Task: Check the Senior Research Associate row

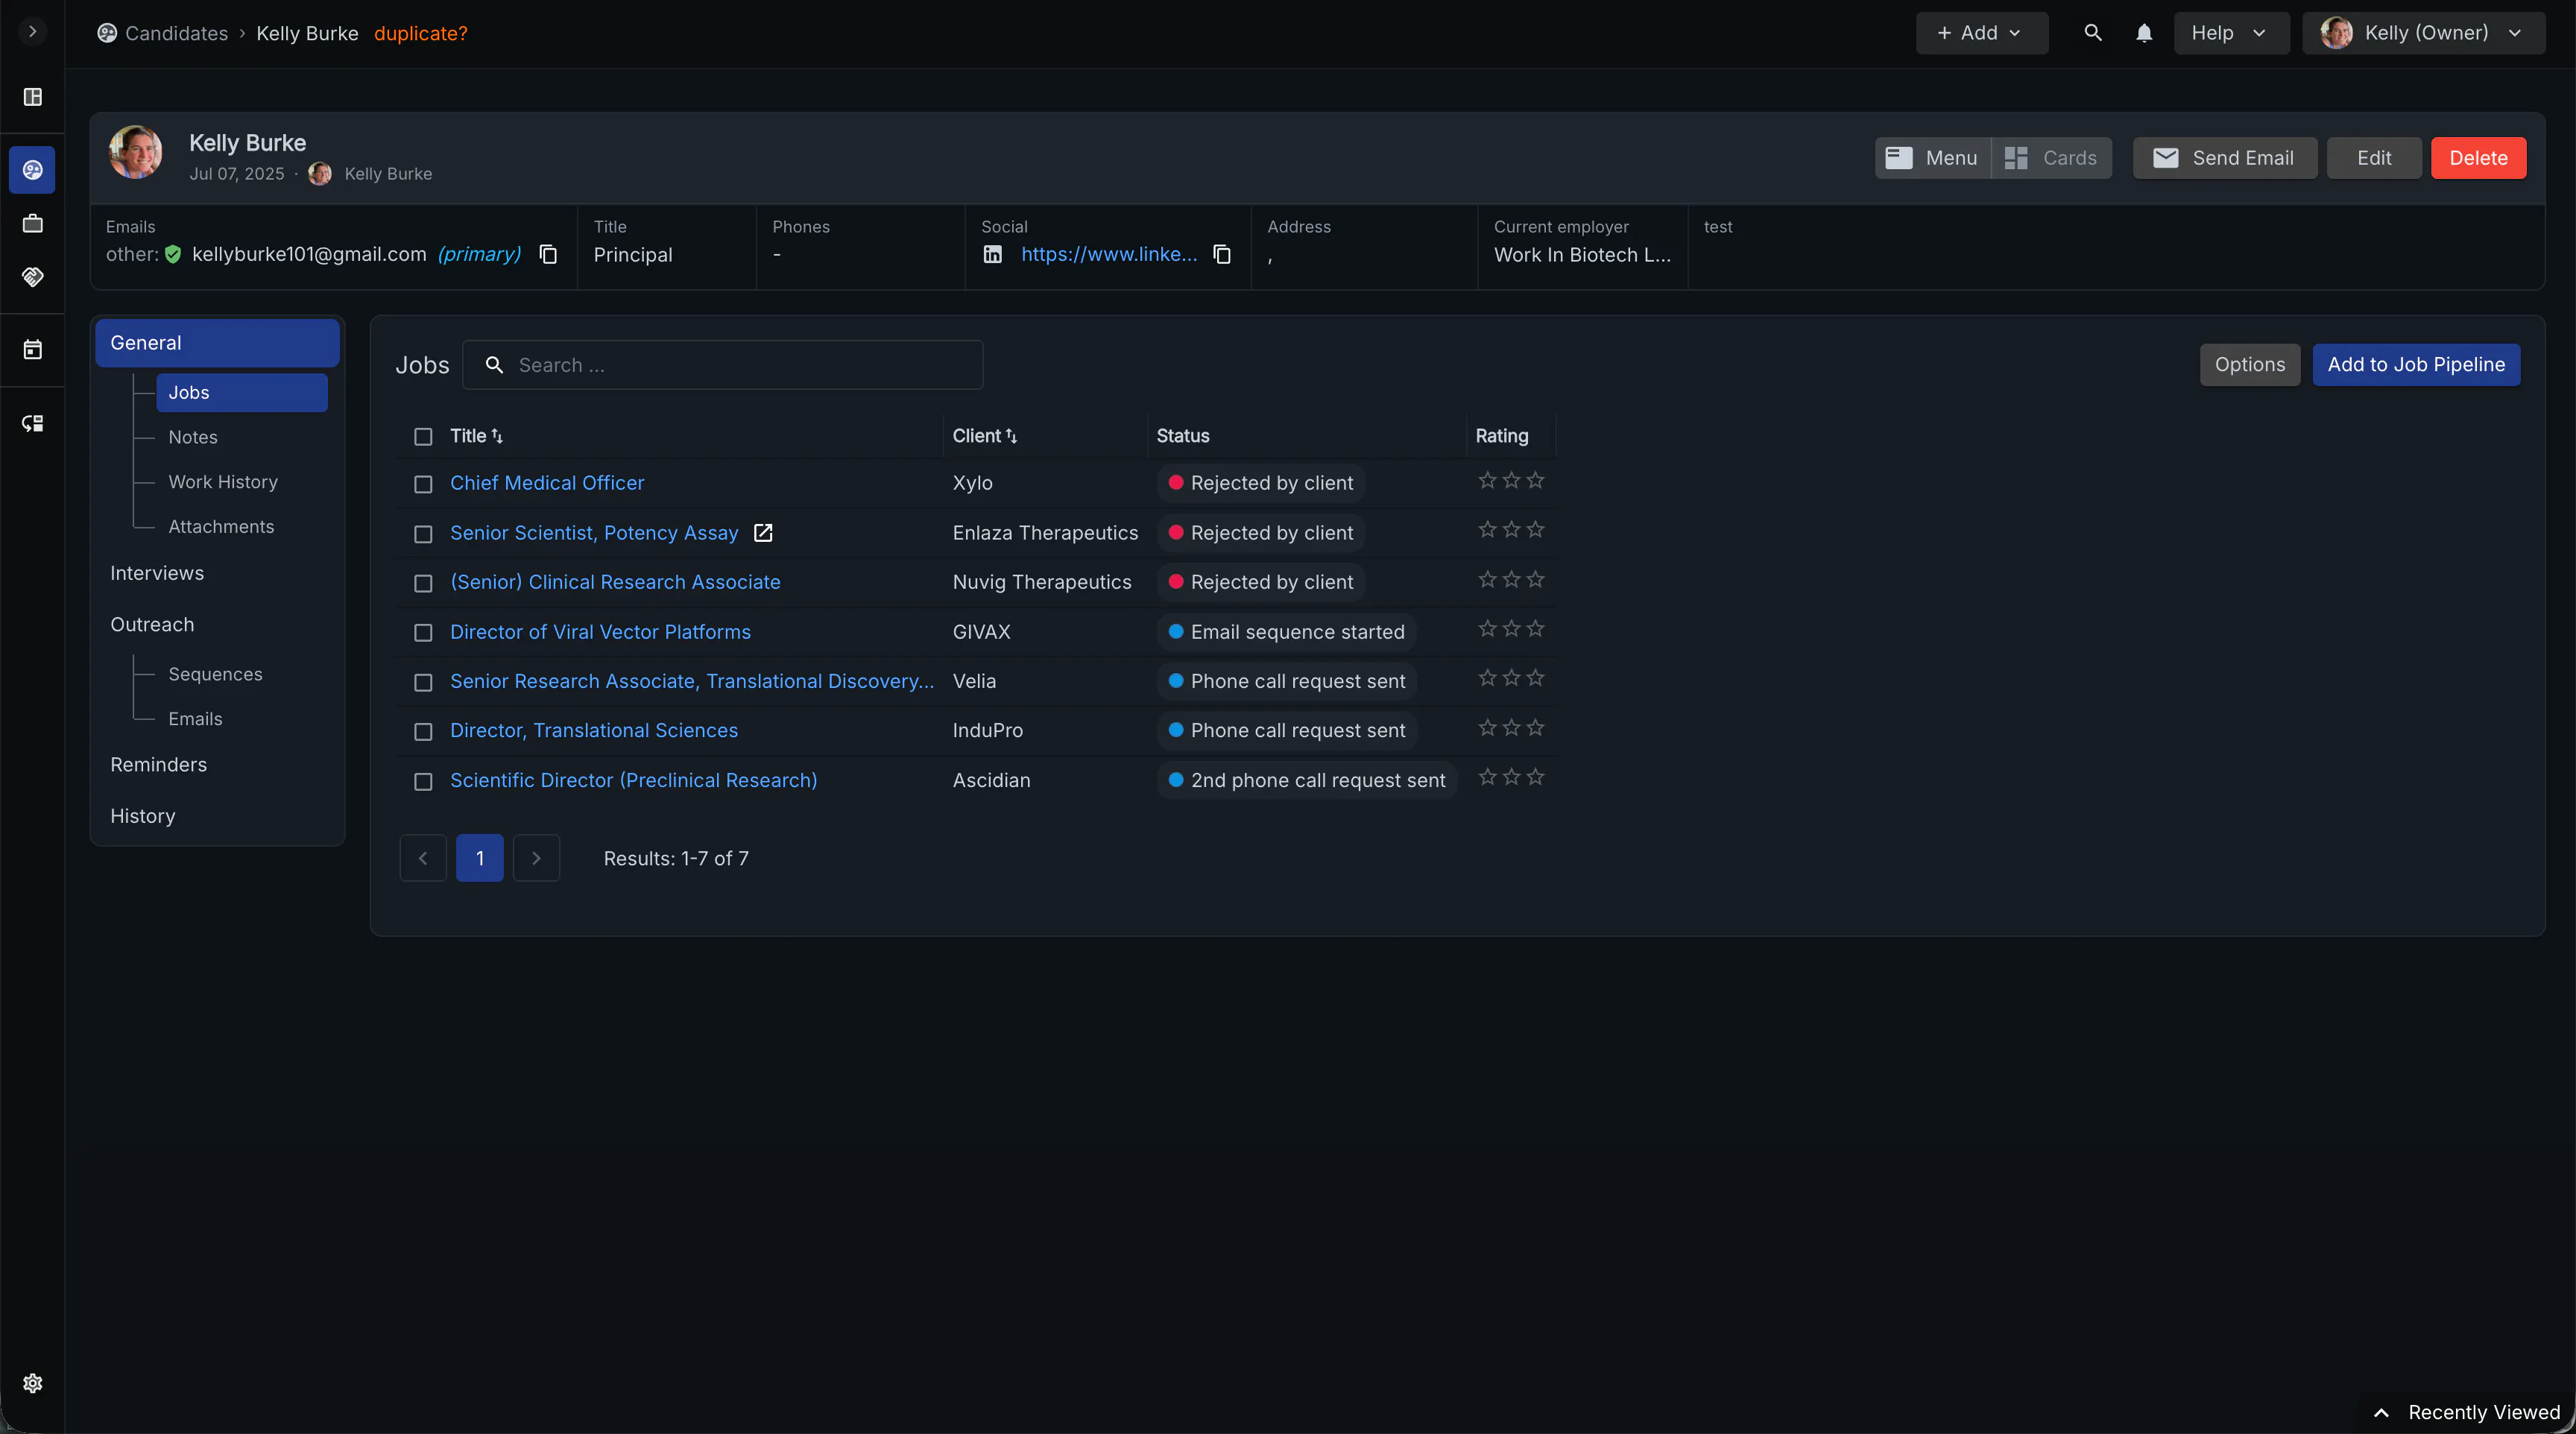Action: point(423,682)
